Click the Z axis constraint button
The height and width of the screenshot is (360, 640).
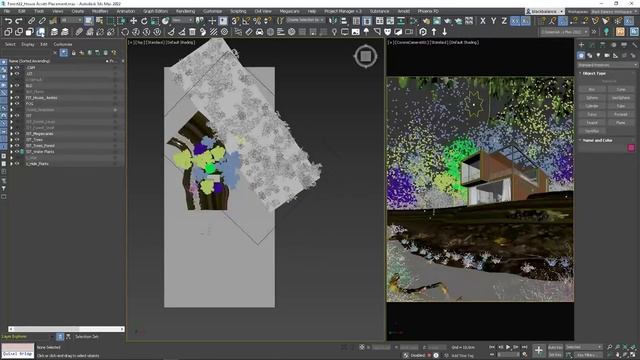tap(504, 20)
